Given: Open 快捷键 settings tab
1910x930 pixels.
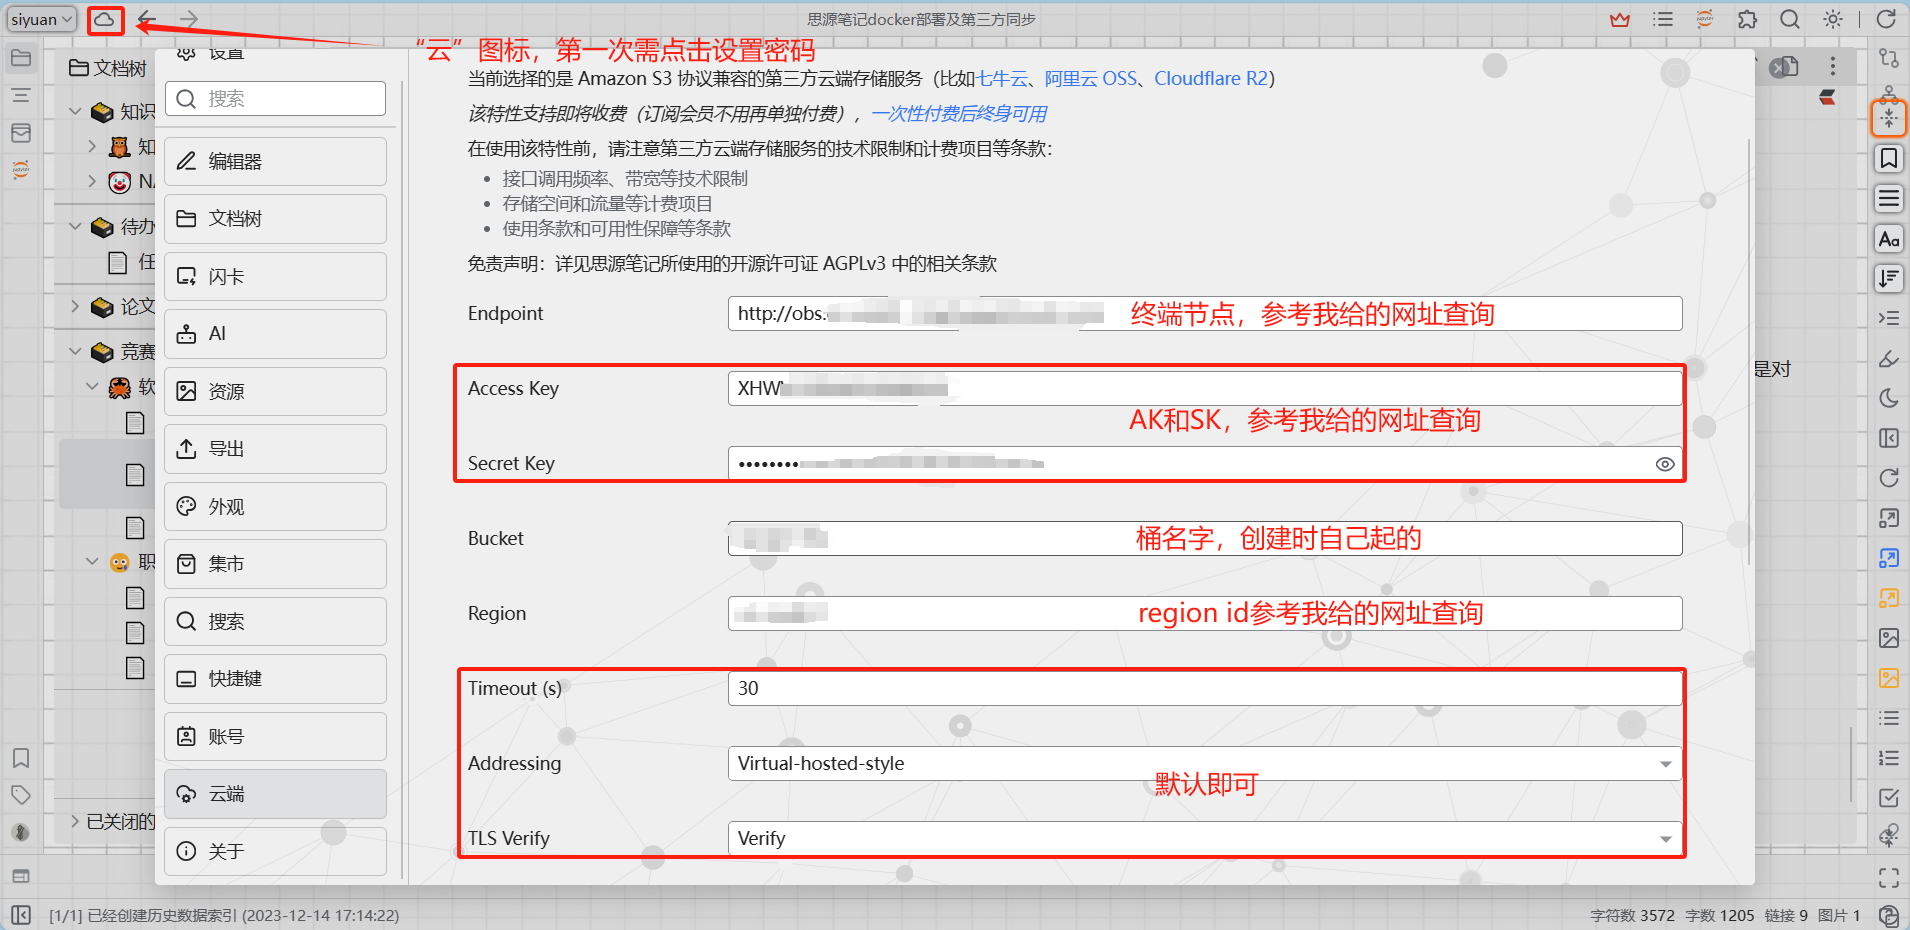Looking at the screenshot, I should (276, 679).
